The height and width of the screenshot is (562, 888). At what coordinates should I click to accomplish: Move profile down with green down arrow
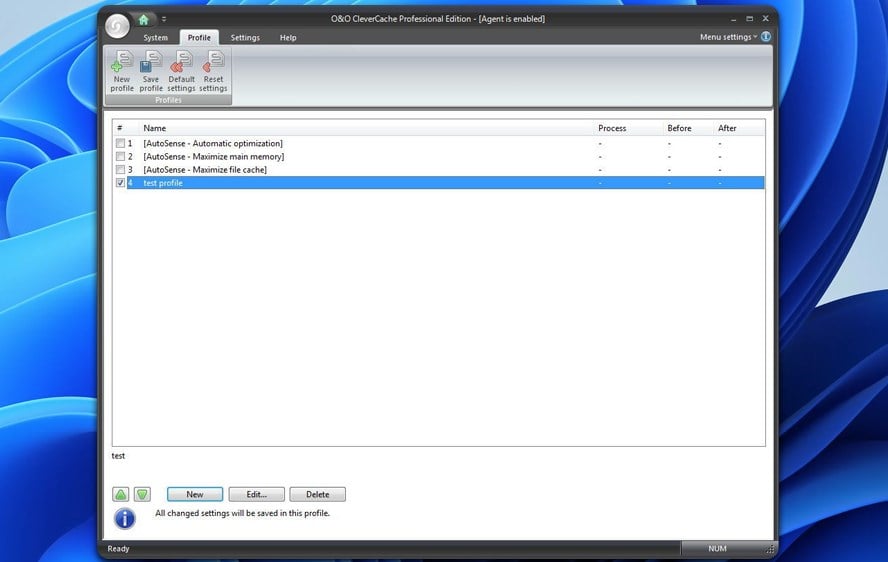pyautogui.click(x=142, y=495)
